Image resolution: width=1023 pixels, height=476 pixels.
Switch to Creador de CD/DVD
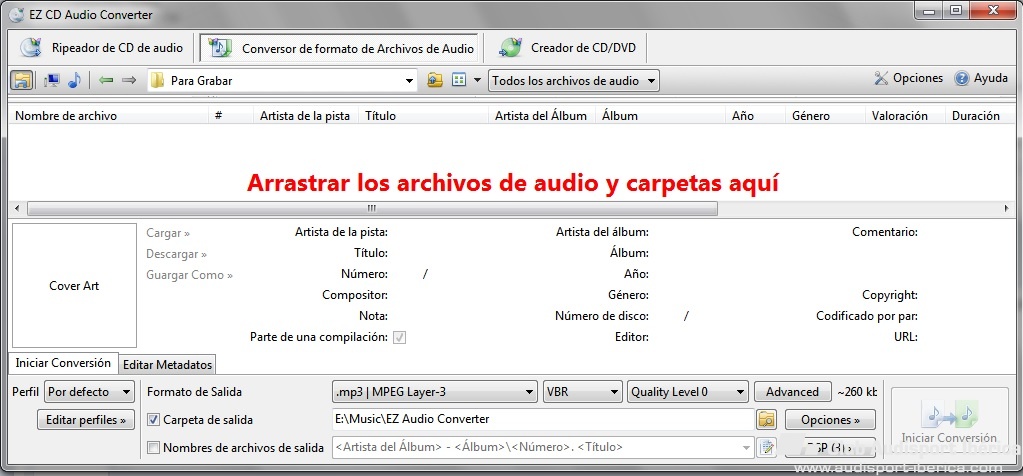coord(566,48)
